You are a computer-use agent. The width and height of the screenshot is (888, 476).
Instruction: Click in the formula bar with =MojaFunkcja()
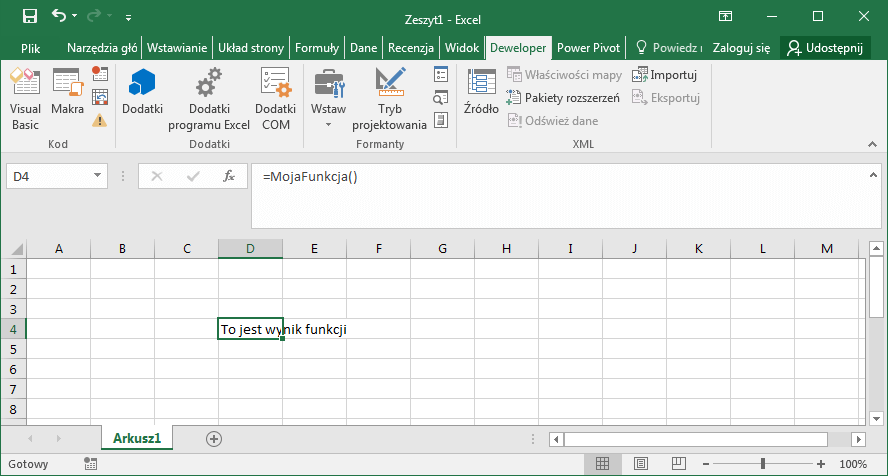[561, 196]
